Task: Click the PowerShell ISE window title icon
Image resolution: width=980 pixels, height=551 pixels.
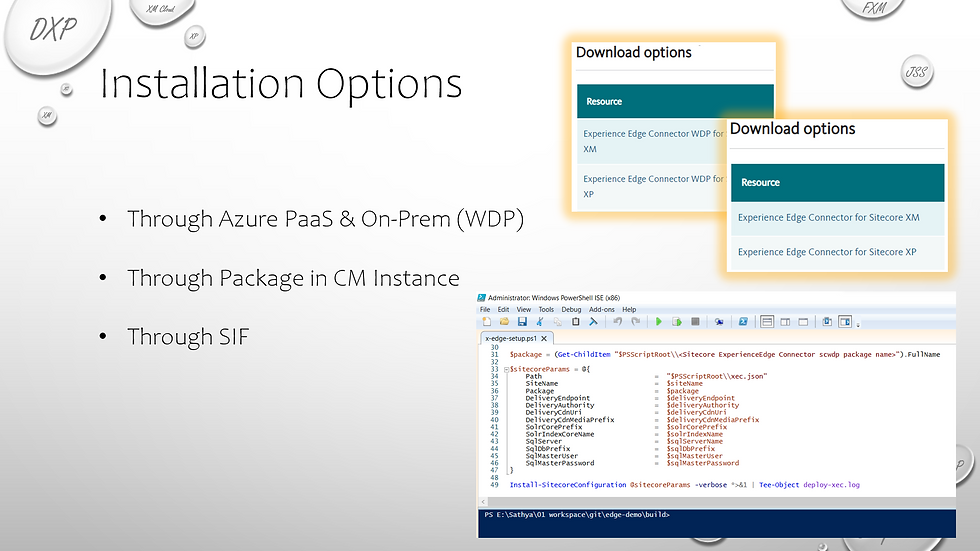Action: [x=481, y=298]
